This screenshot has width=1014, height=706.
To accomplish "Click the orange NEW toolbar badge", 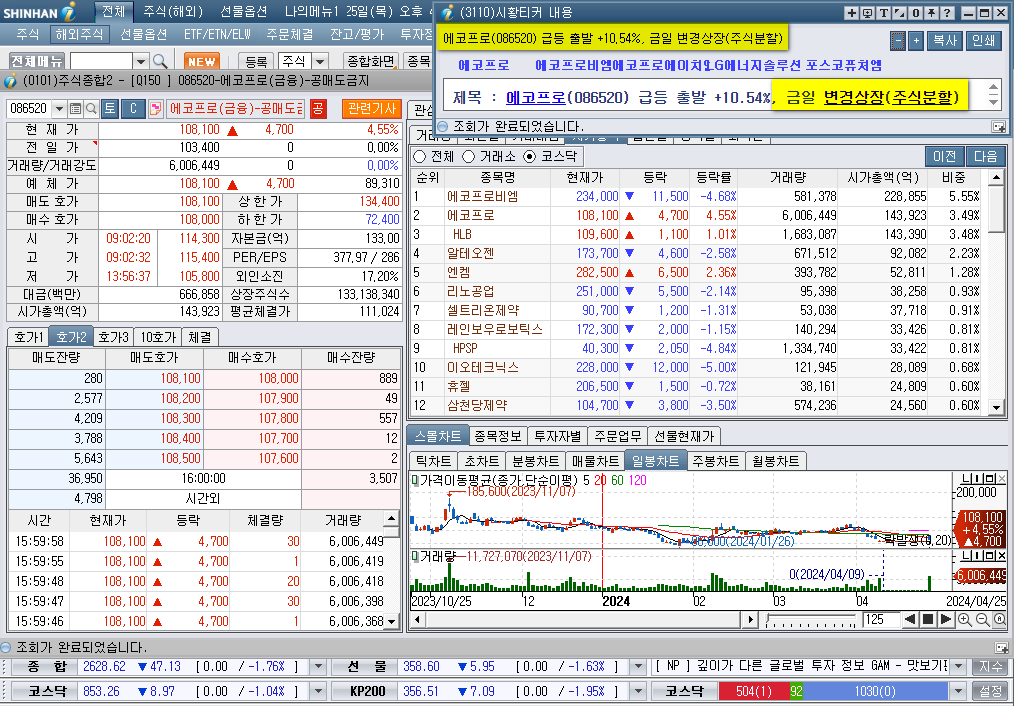I will click(201, 61).
